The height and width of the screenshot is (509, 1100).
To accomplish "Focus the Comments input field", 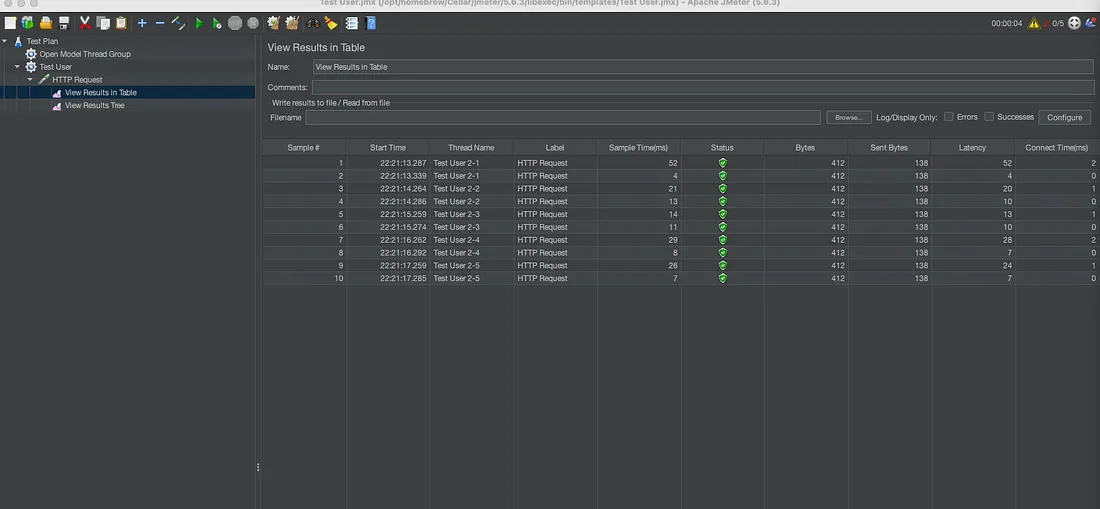I will click(x=702, y=88).
